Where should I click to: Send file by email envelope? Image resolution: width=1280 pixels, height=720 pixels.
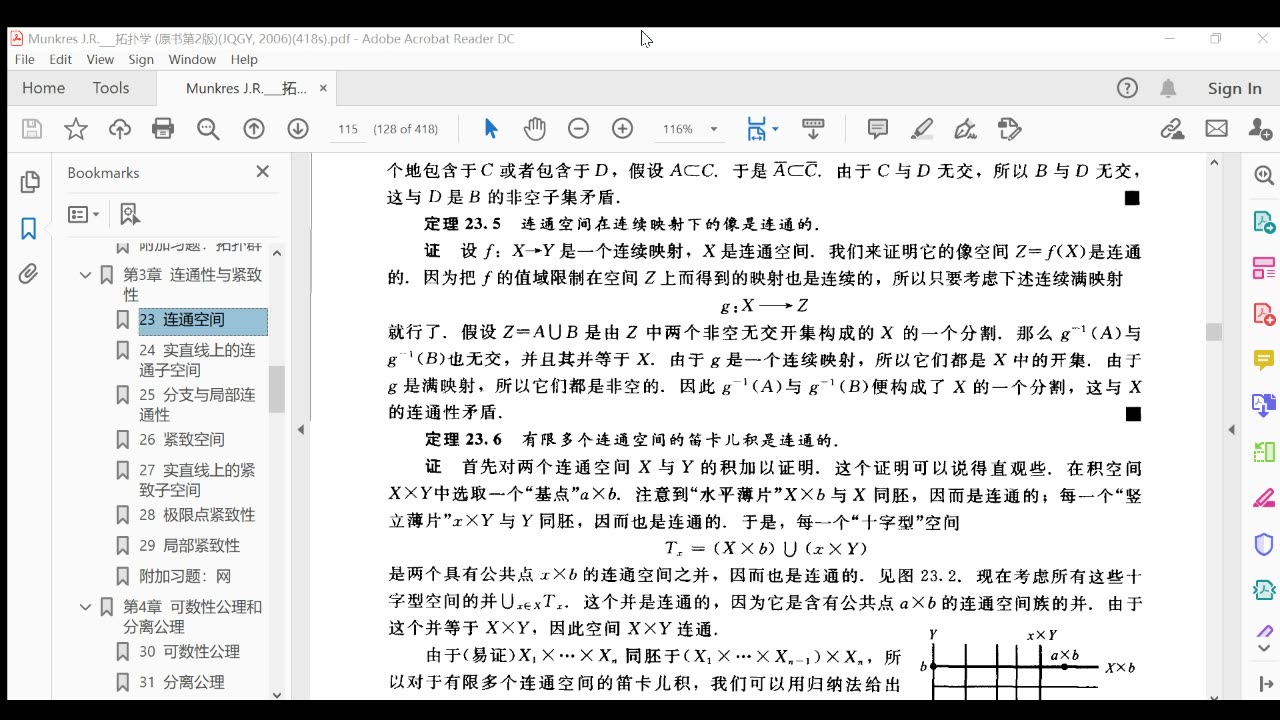click(1216, 129)
